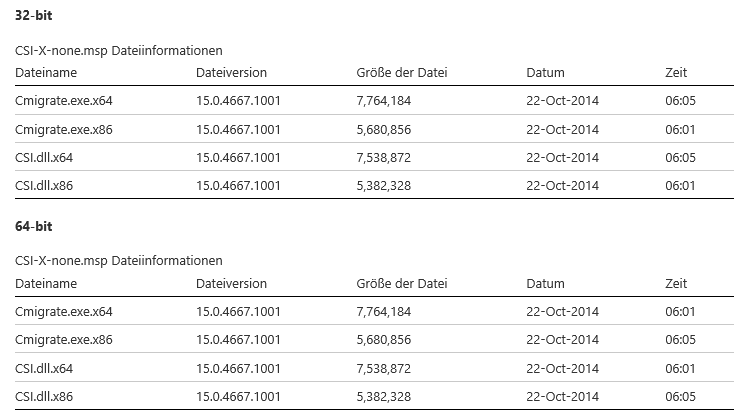Click file size 5,680,856 in 64-bit table

pos(384,340)
